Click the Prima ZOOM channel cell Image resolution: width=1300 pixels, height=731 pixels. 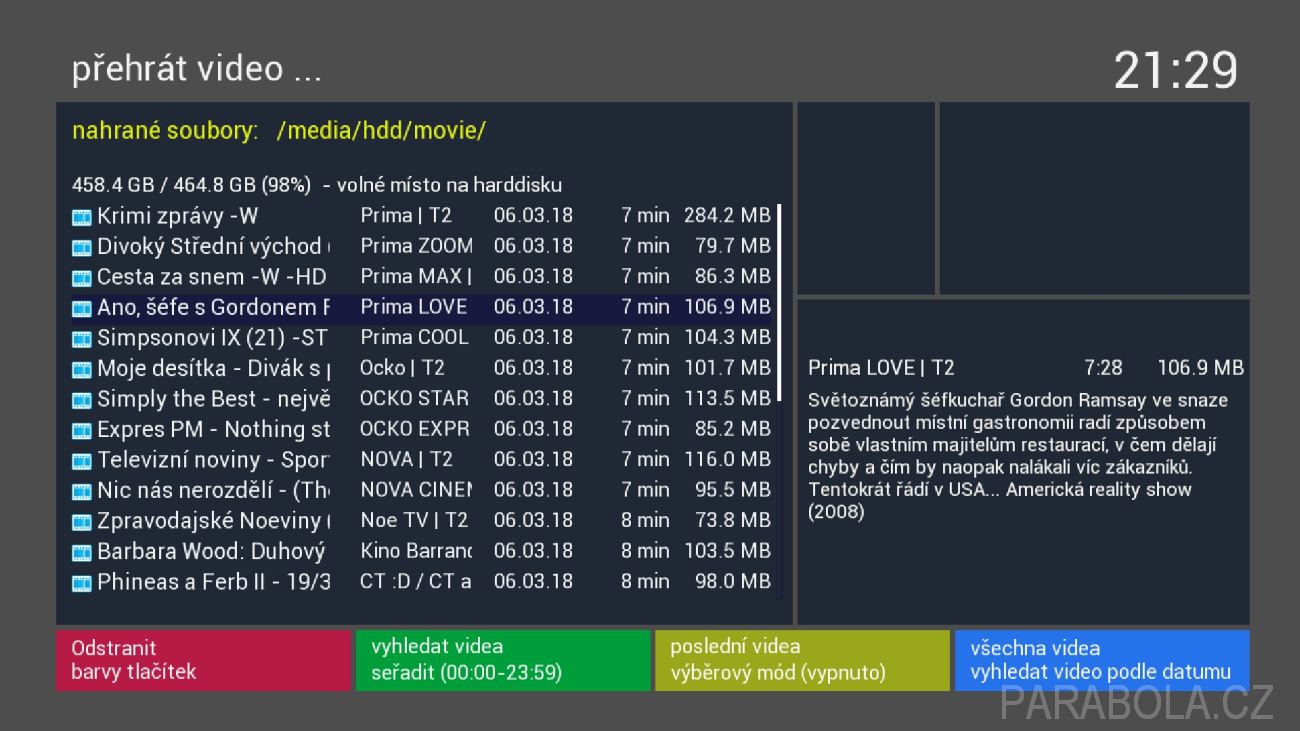click(x=416, y=246)
